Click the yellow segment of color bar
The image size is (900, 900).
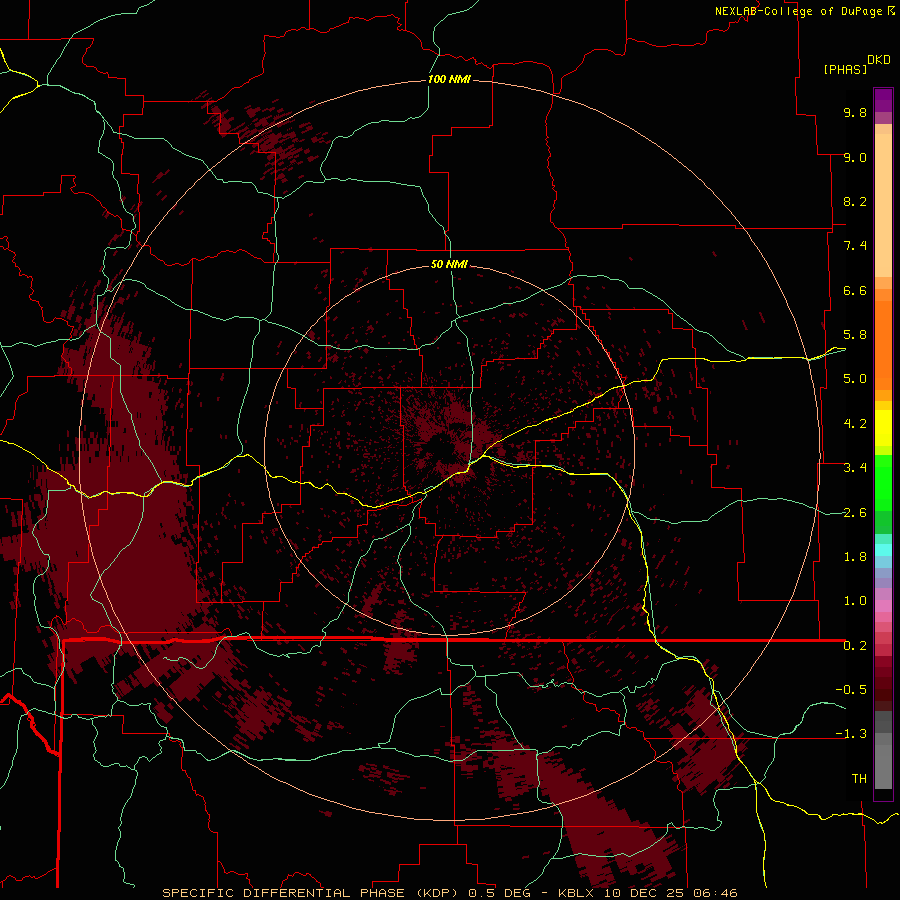click(883, 428)
